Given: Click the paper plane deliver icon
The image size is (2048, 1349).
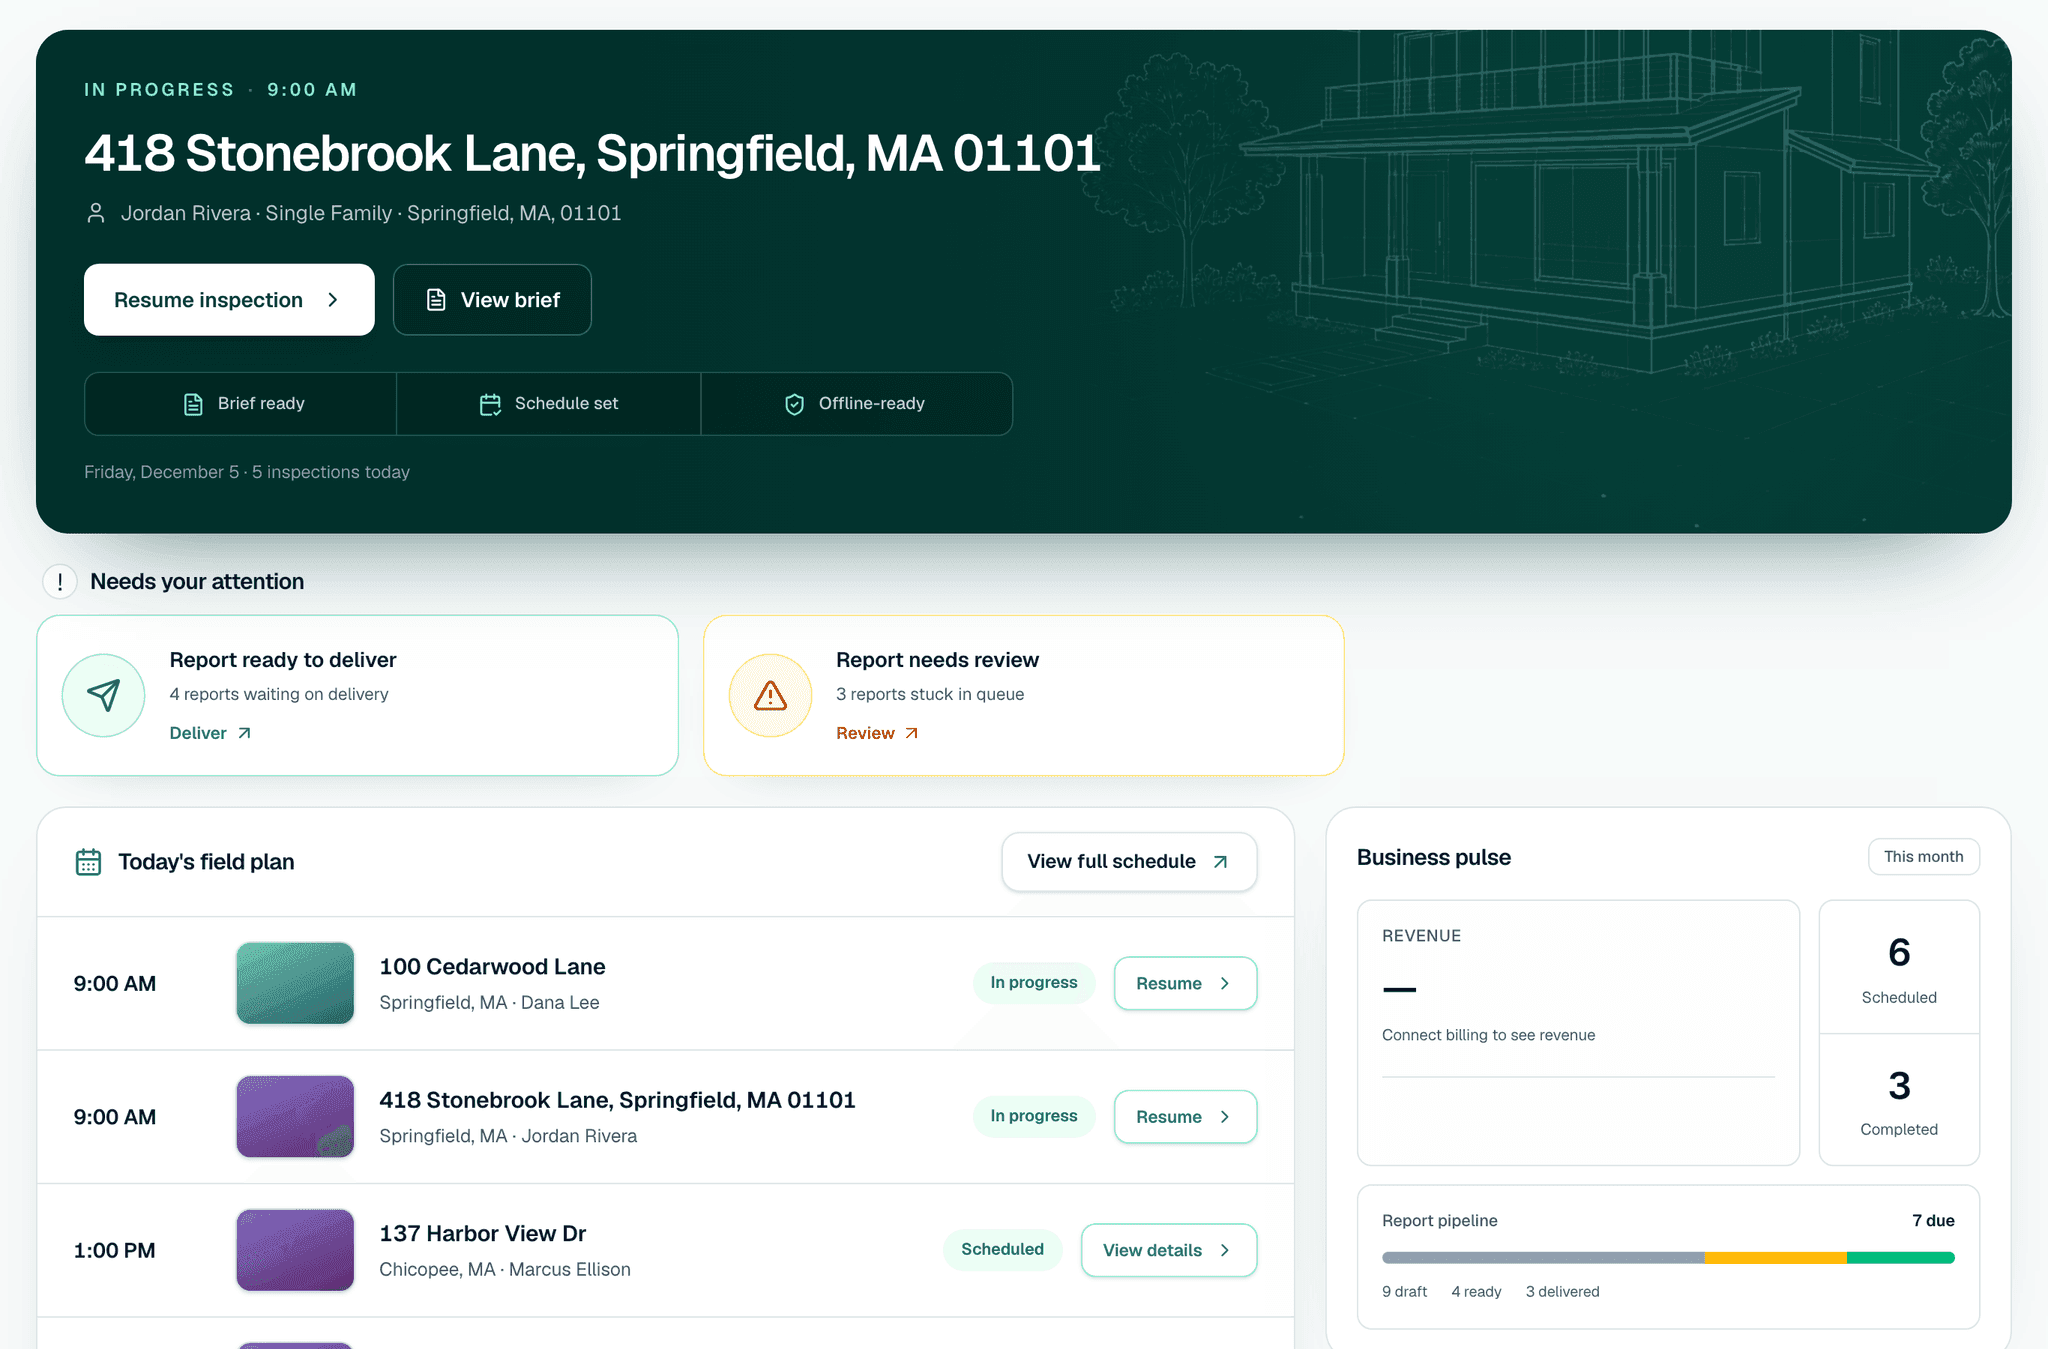Looking at the screenshot, I should tap(103, 695).
